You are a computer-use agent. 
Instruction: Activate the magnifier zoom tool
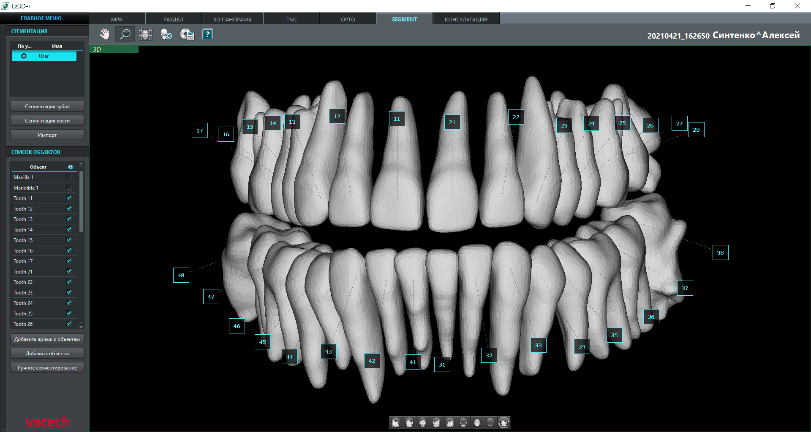125,34
